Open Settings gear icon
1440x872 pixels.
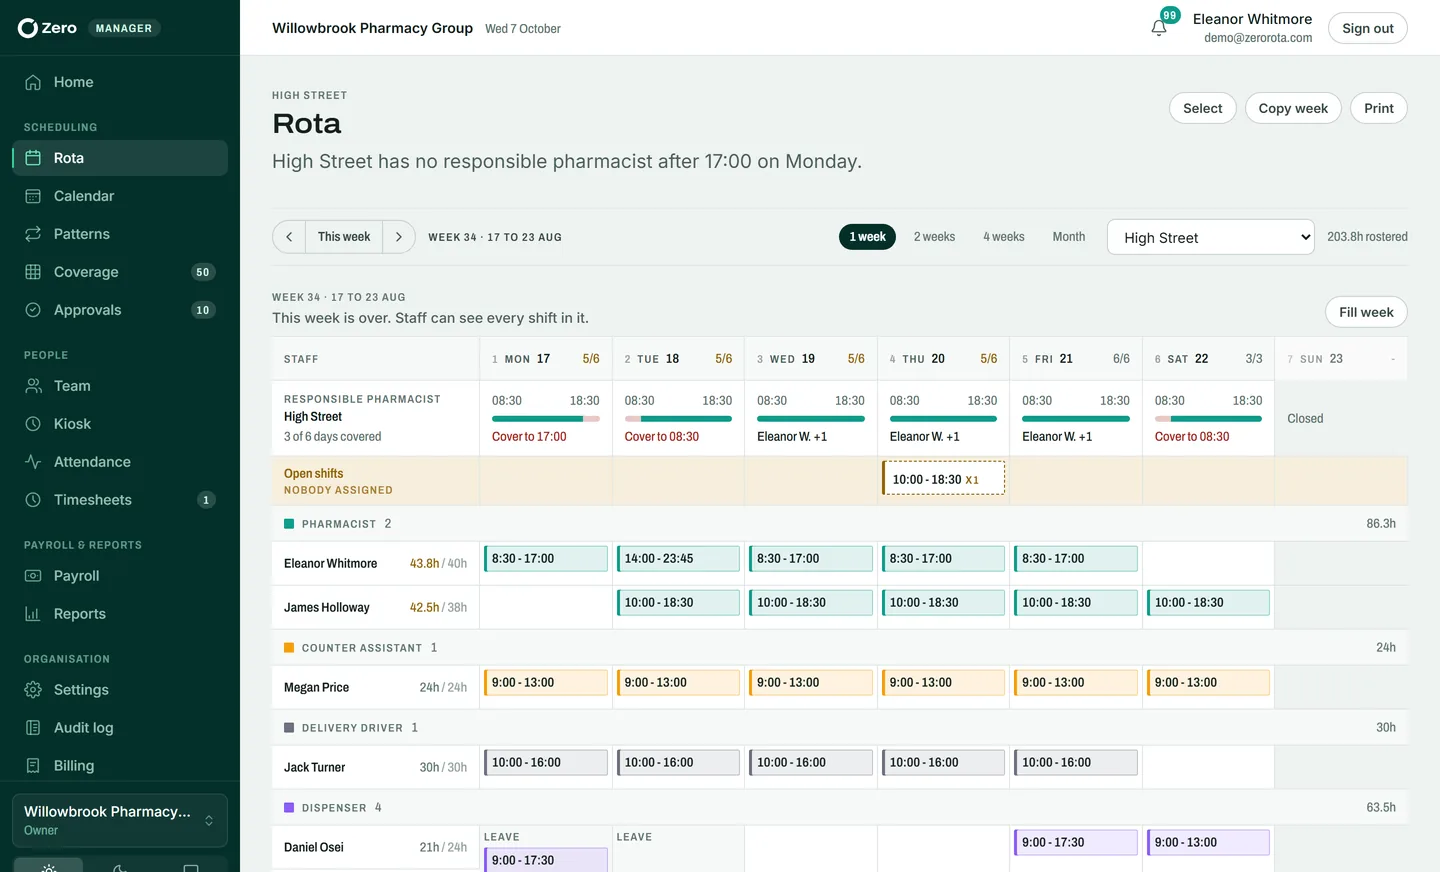pyautogui.click(x=33, y=690)
